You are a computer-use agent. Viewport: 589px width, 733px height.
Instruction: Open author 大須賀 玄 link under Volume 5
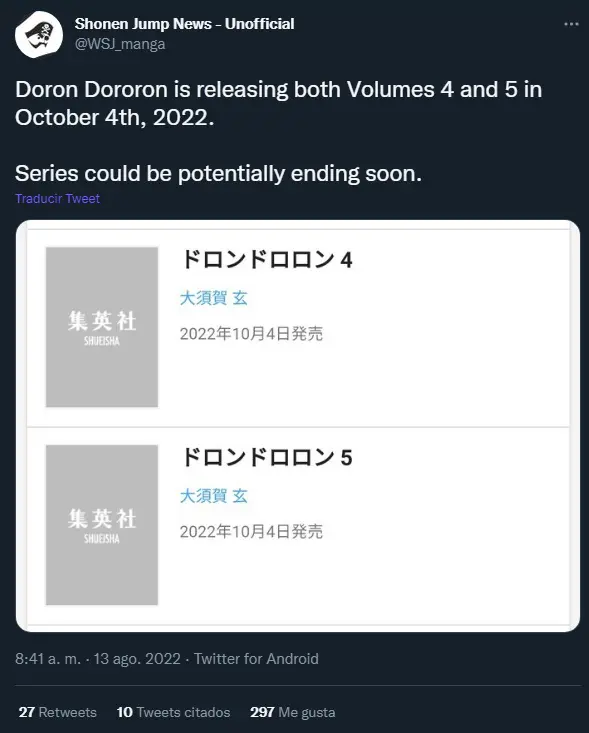[214, 496]
